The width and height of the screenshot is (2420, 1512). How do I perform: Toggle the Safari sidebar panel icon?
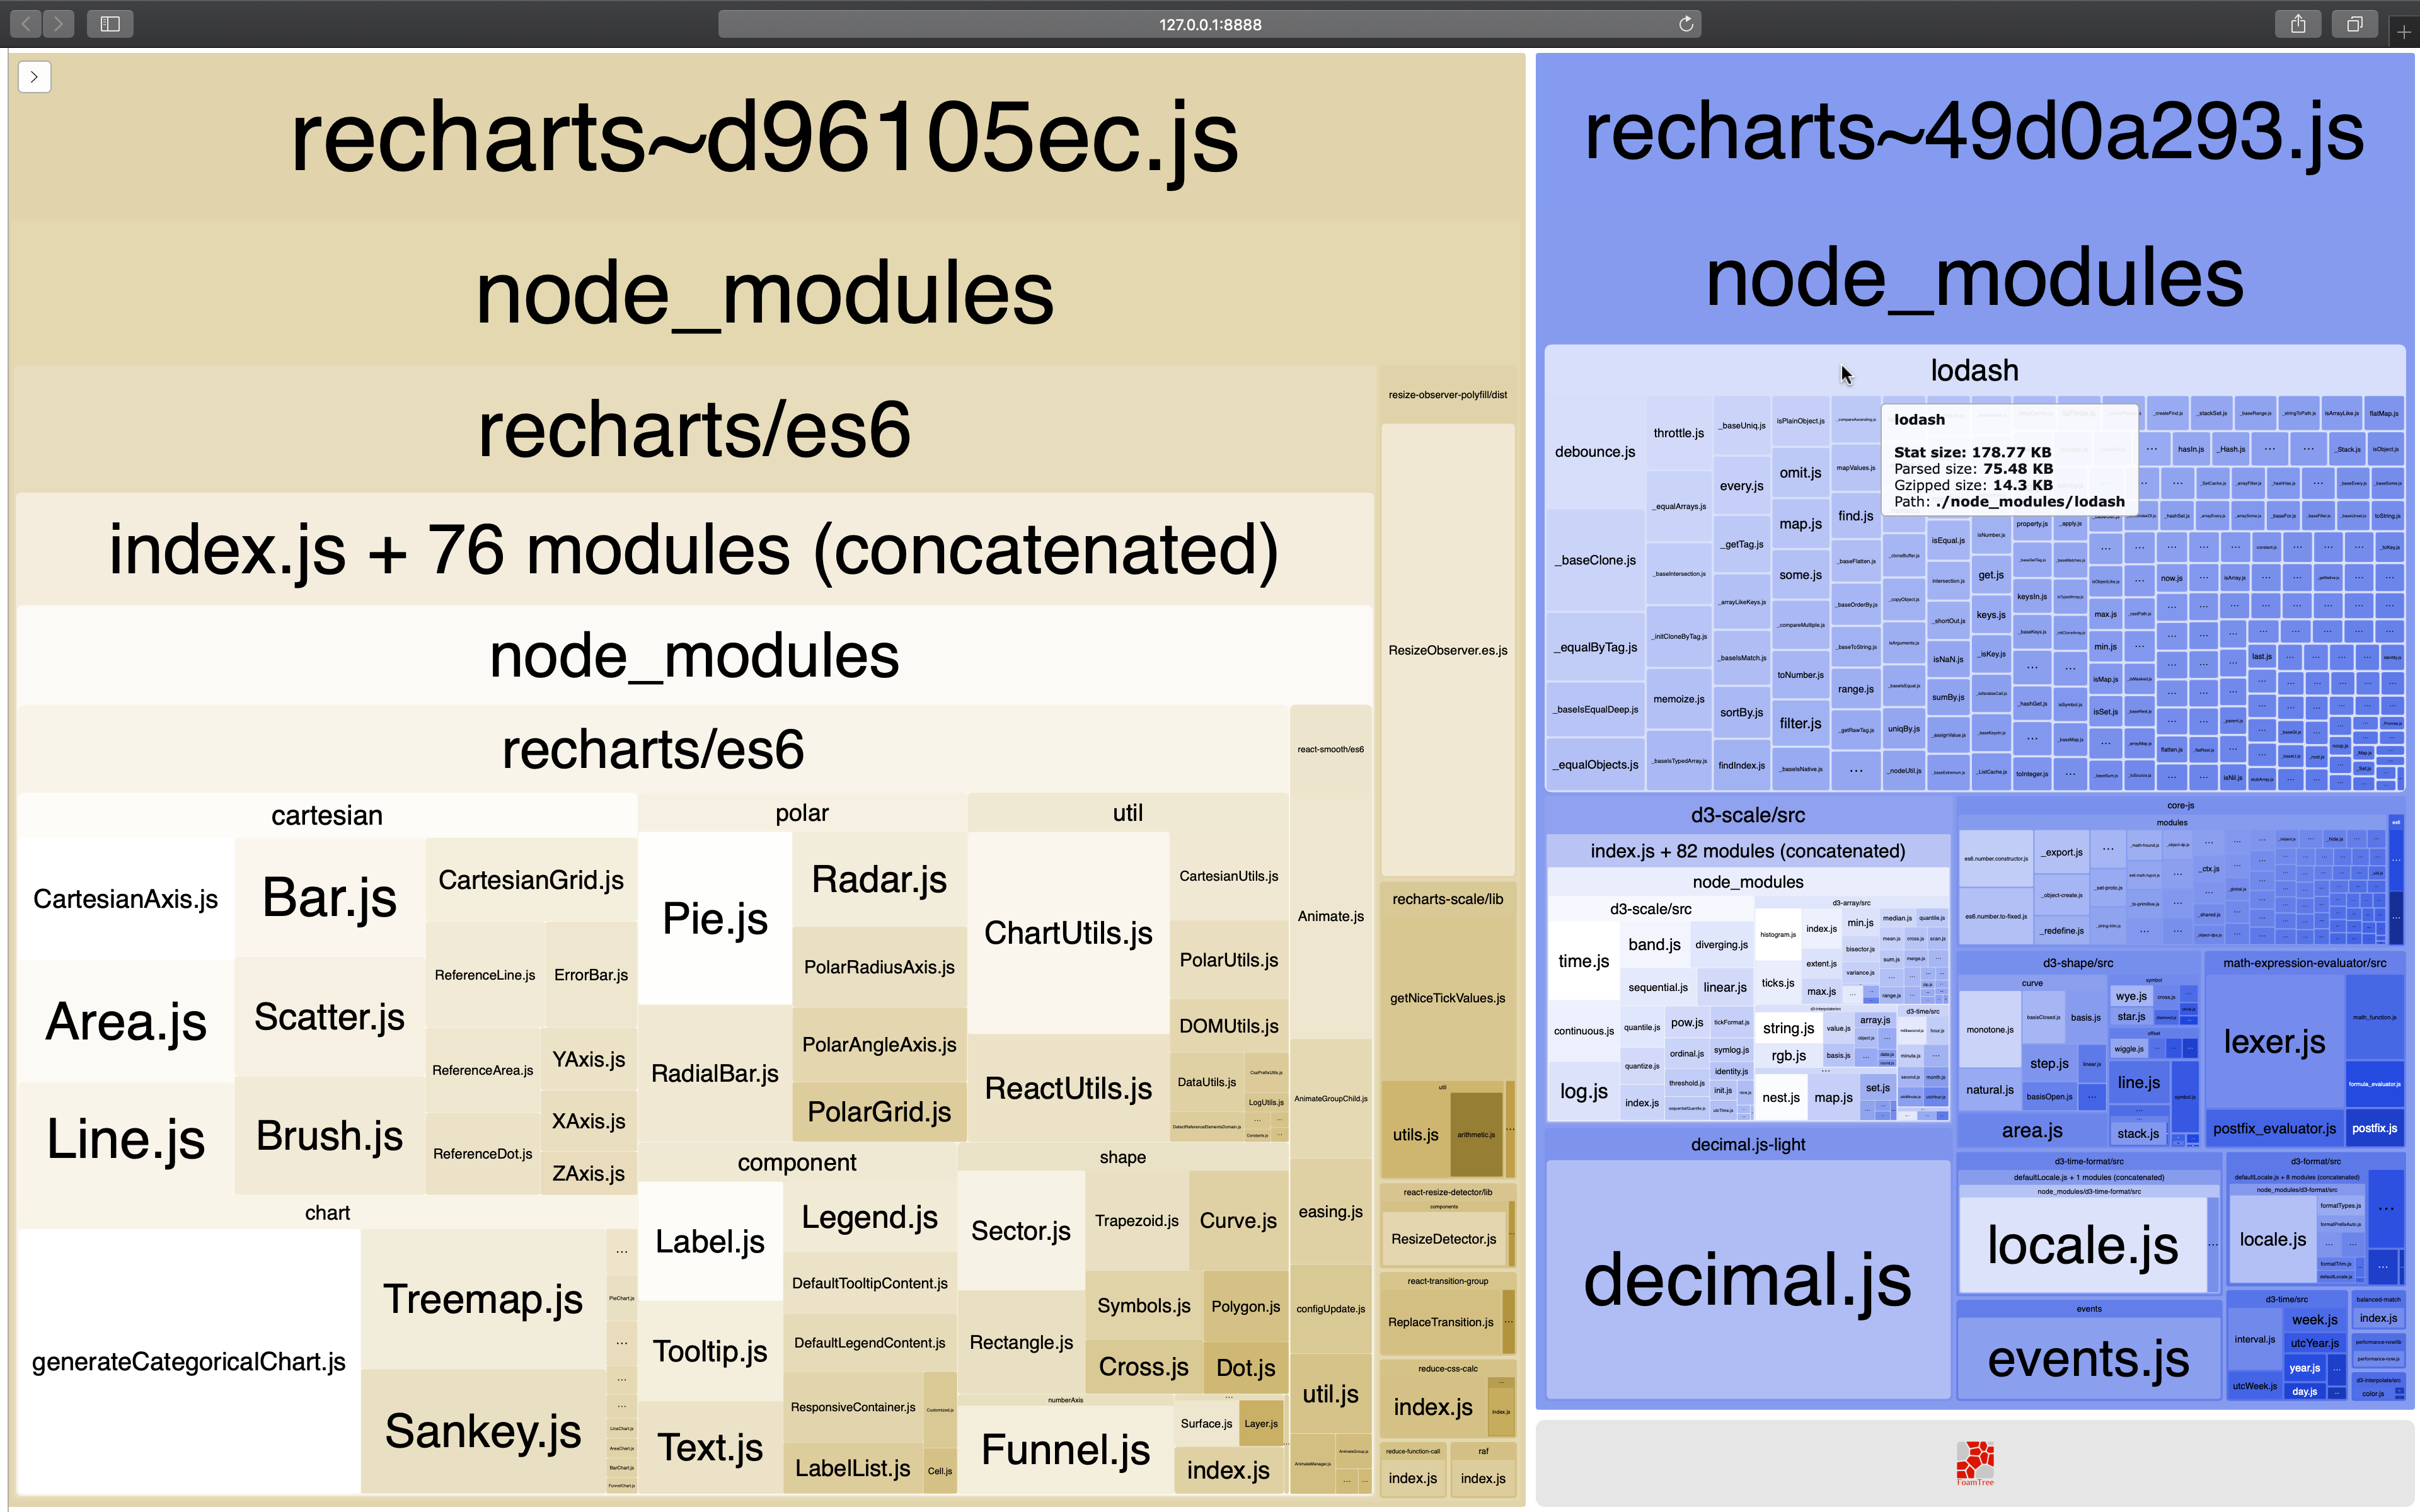(x=110, y=24)
